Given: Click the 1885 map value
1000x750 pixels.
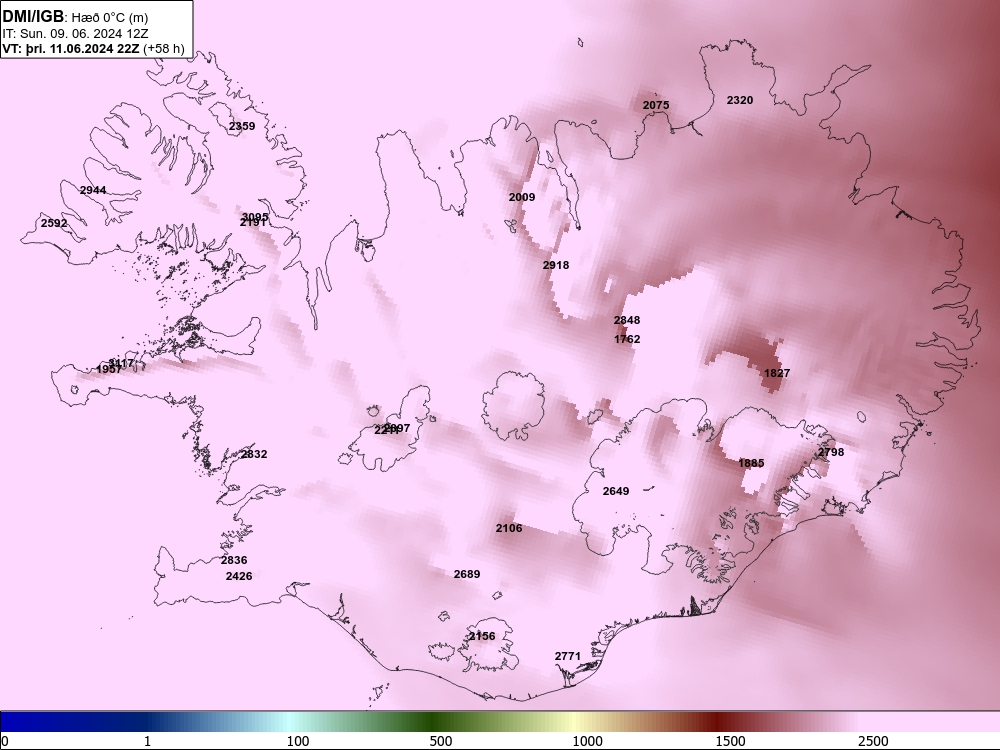Looking at the screenshot, I should pos(751,463).
